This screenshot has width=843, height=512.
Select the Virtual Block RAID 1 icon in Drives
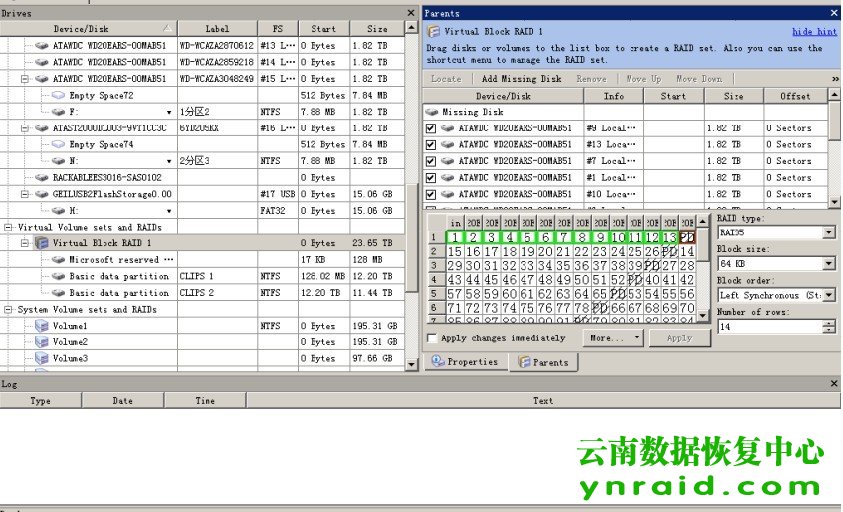[x=42, y=243]
